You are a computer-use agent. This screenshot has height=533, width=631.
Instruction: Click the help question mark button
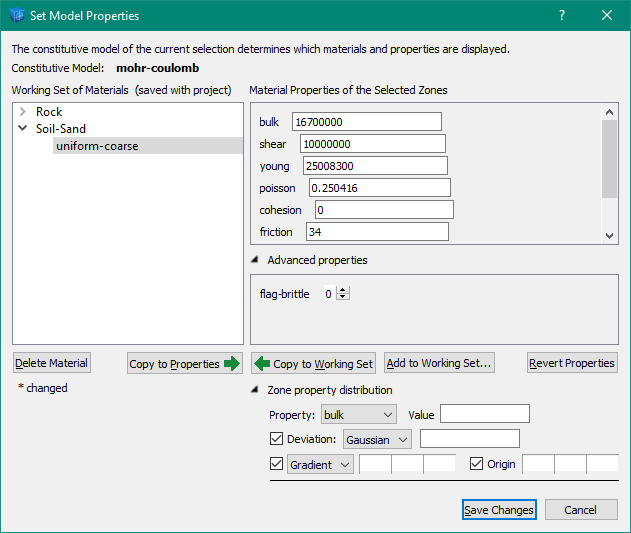(562, 15)
